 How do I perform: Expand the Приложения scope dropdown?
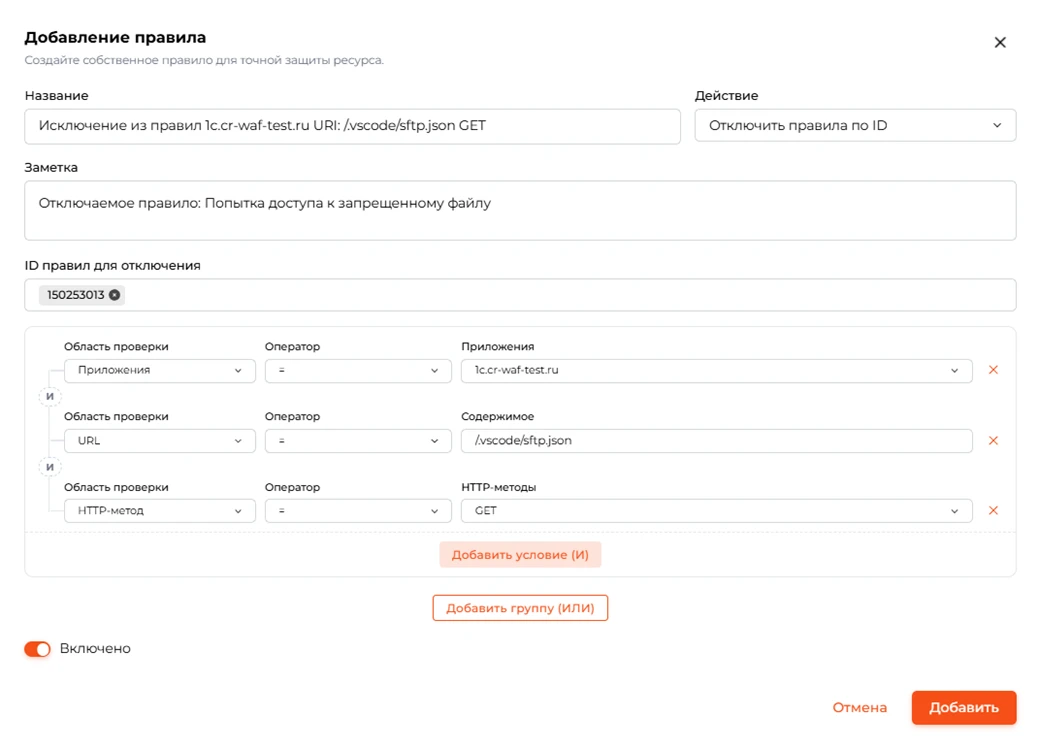point(160,370)
